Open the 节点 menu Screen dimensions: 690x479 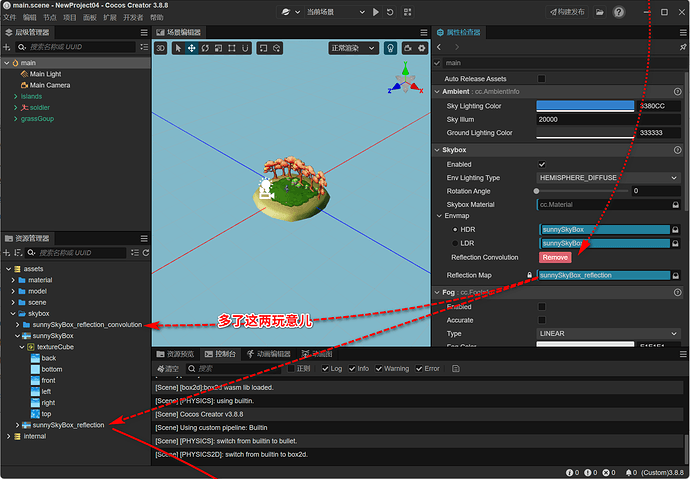click(x=50, y=18)
